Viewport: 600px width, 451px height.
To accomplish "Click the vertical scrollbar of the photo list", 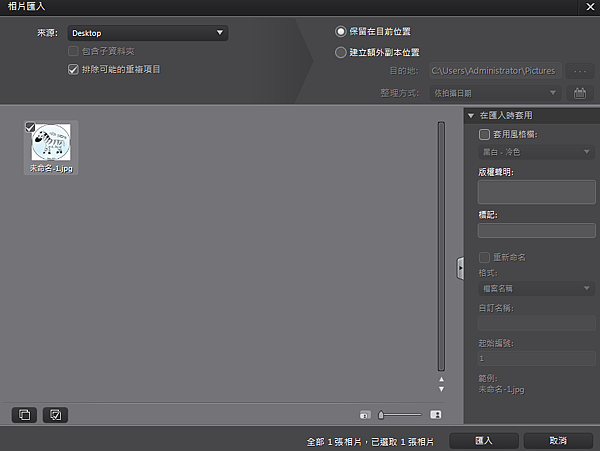I will click(441, 246).
